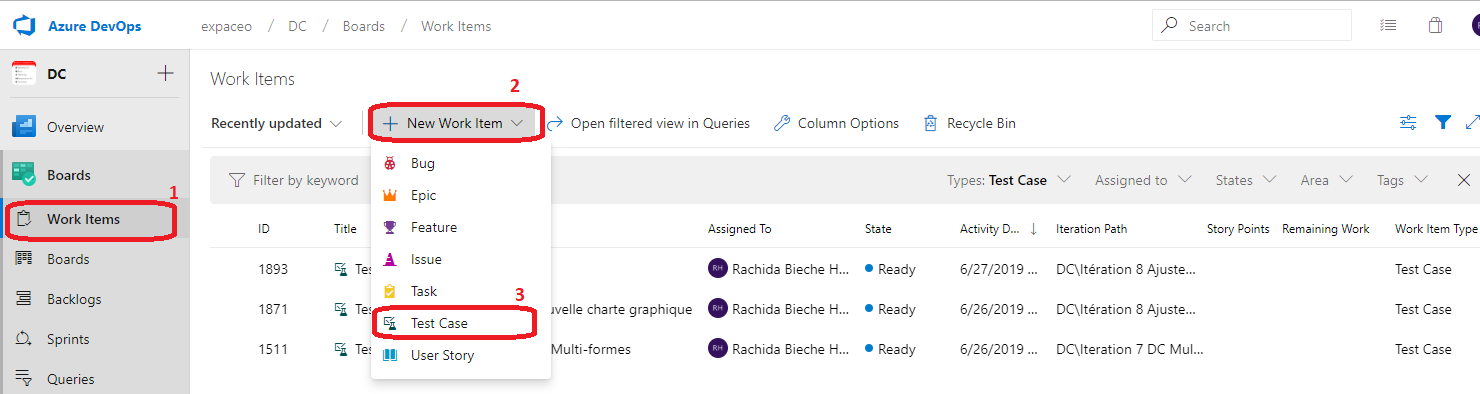Open Column Options
This screenshot has width=1480, height=394.
coord(837,123)
